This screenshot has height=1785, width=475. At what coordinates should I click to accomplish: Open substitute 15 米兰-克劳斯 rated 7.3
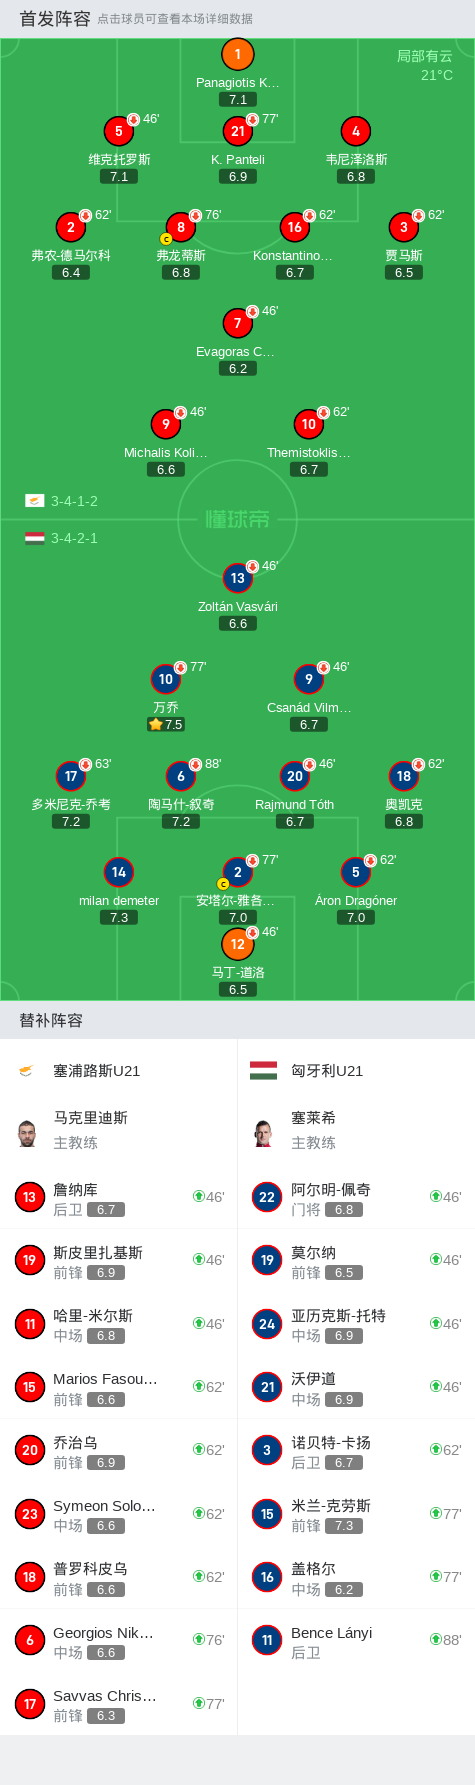click(356, 1514)
